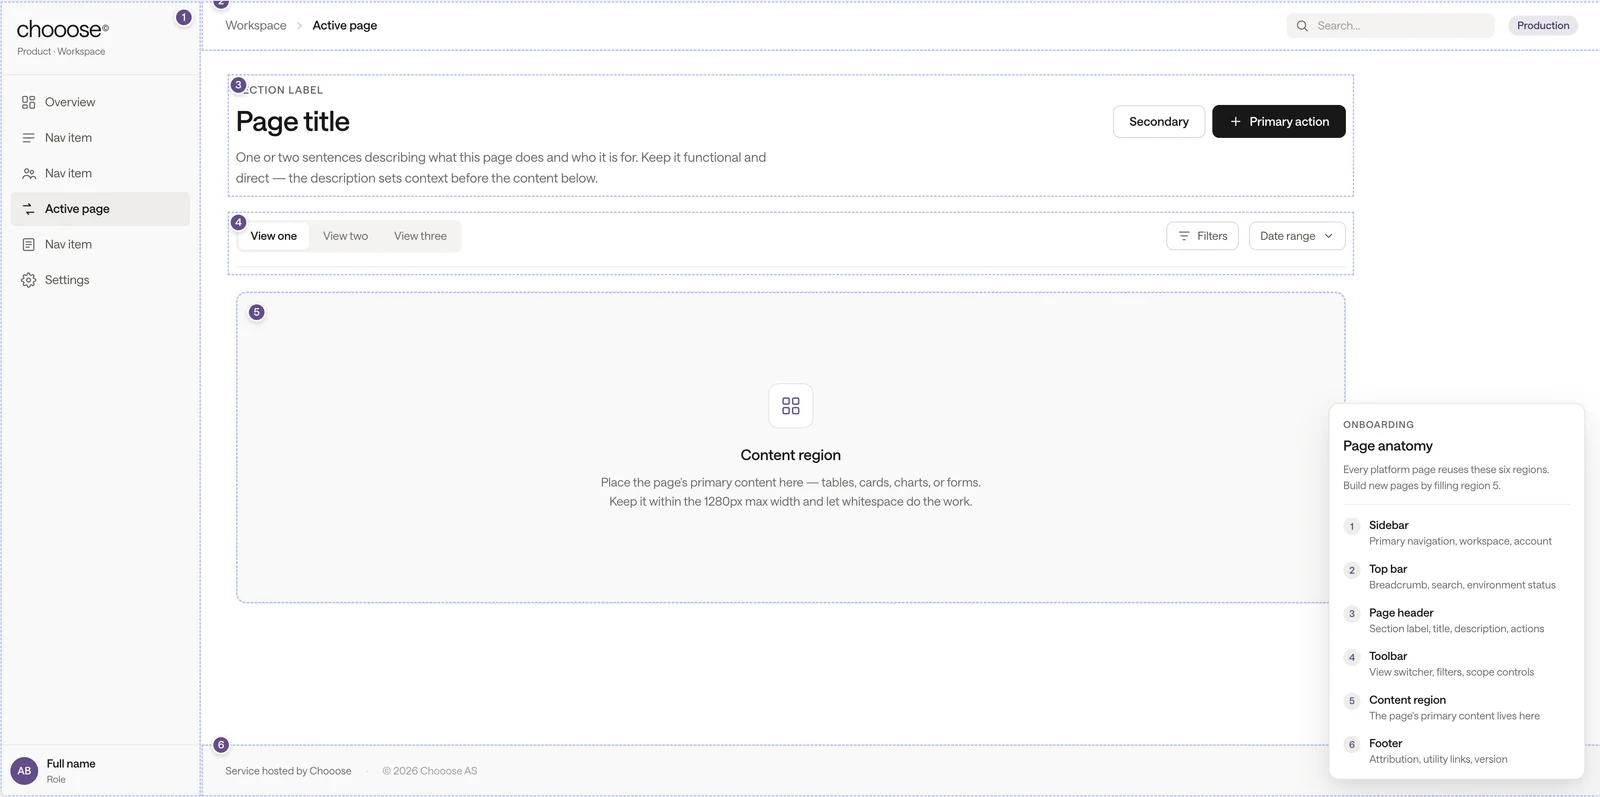The height and width of the screenshot is (797, 1600).
Task: Go to Workspace in the breadcrumb
Action: pos(256,26)
